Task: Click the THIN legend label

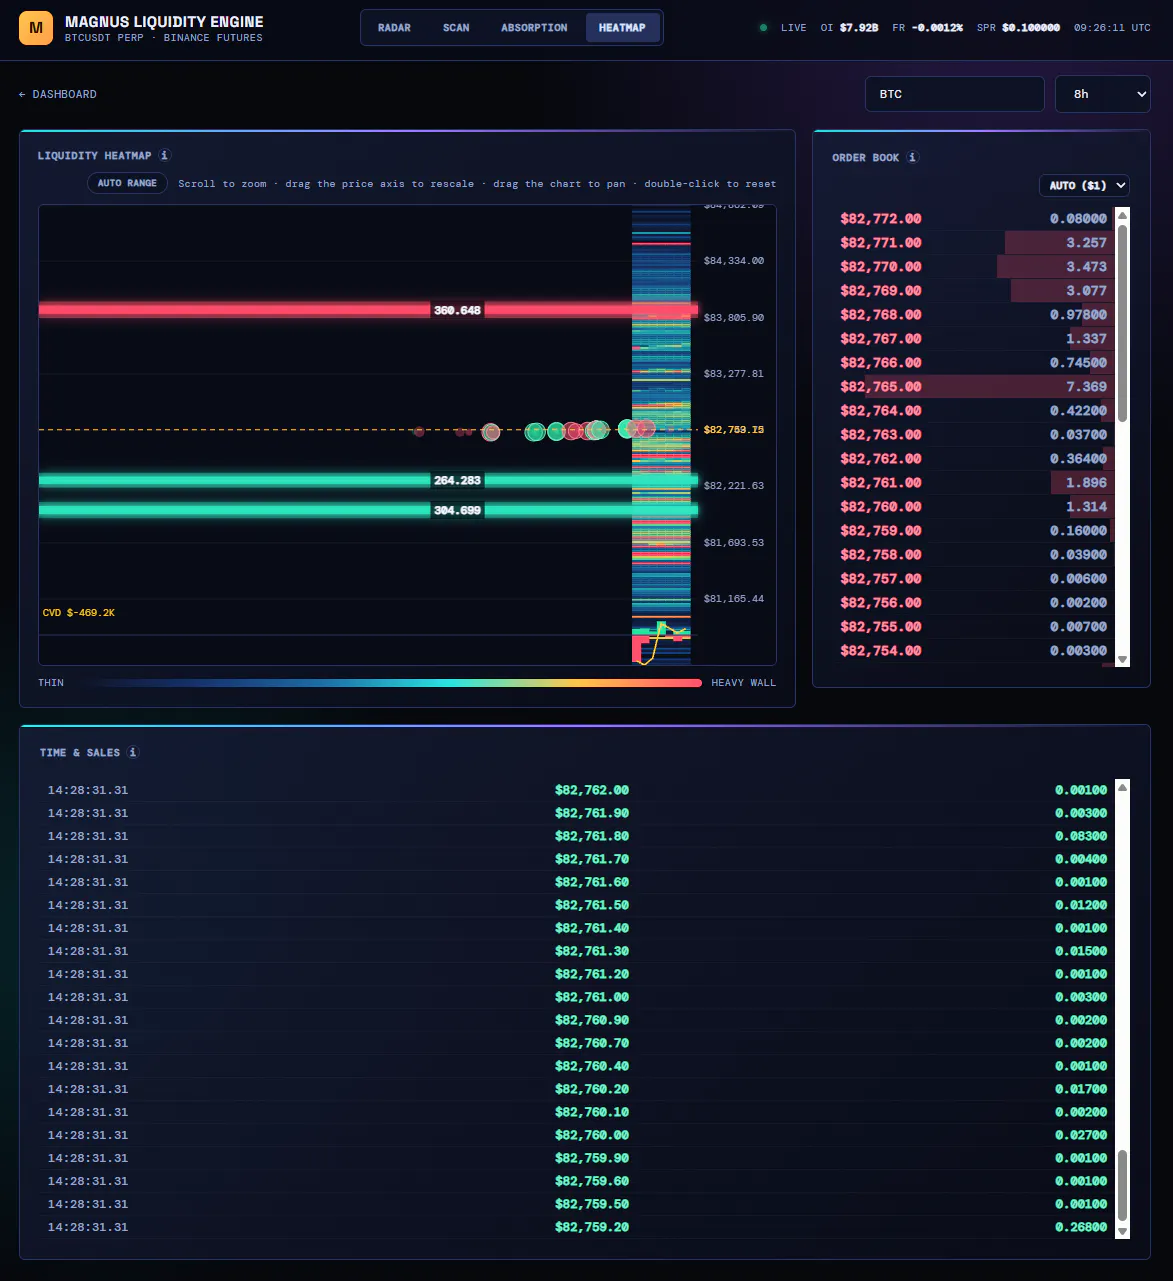Action: (51, 683)
